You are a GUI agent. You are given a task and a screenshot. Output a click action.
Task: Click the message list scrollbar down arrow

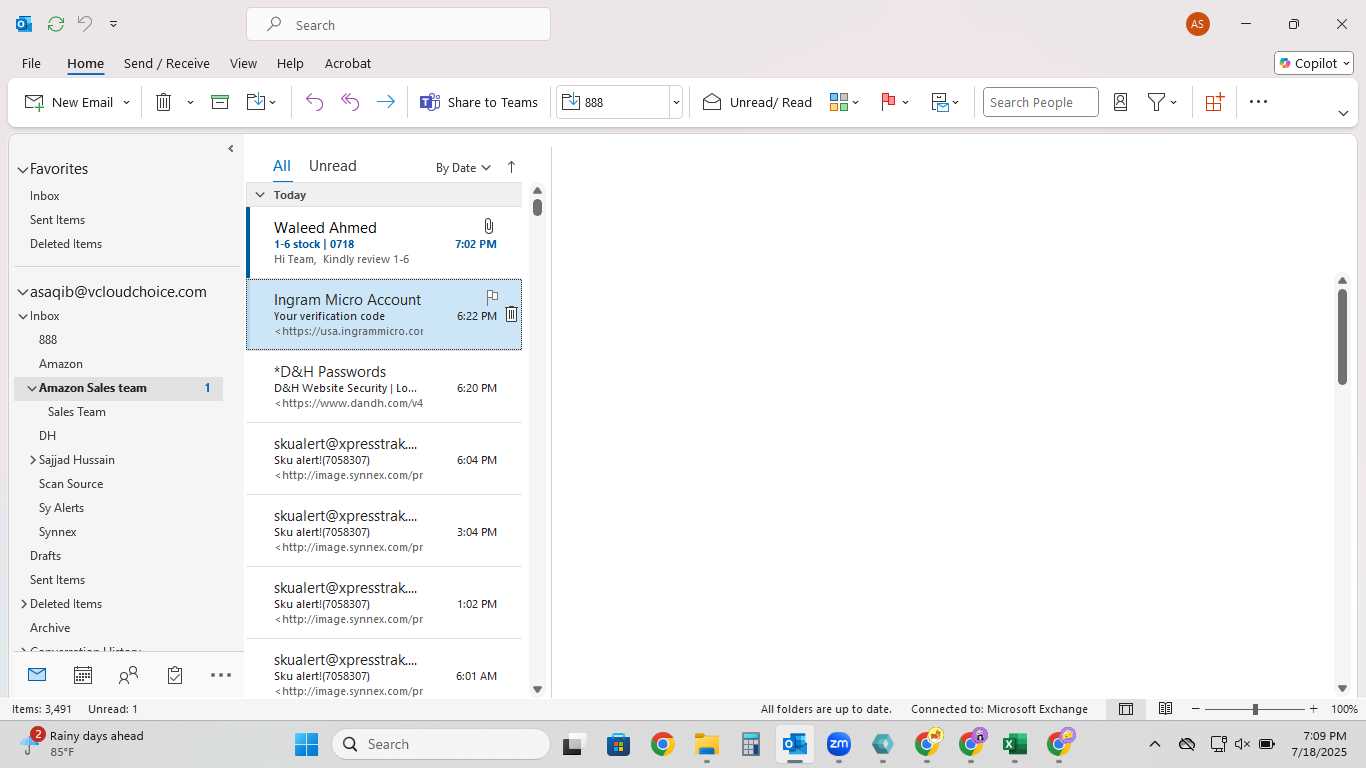(x=537, y=689)
